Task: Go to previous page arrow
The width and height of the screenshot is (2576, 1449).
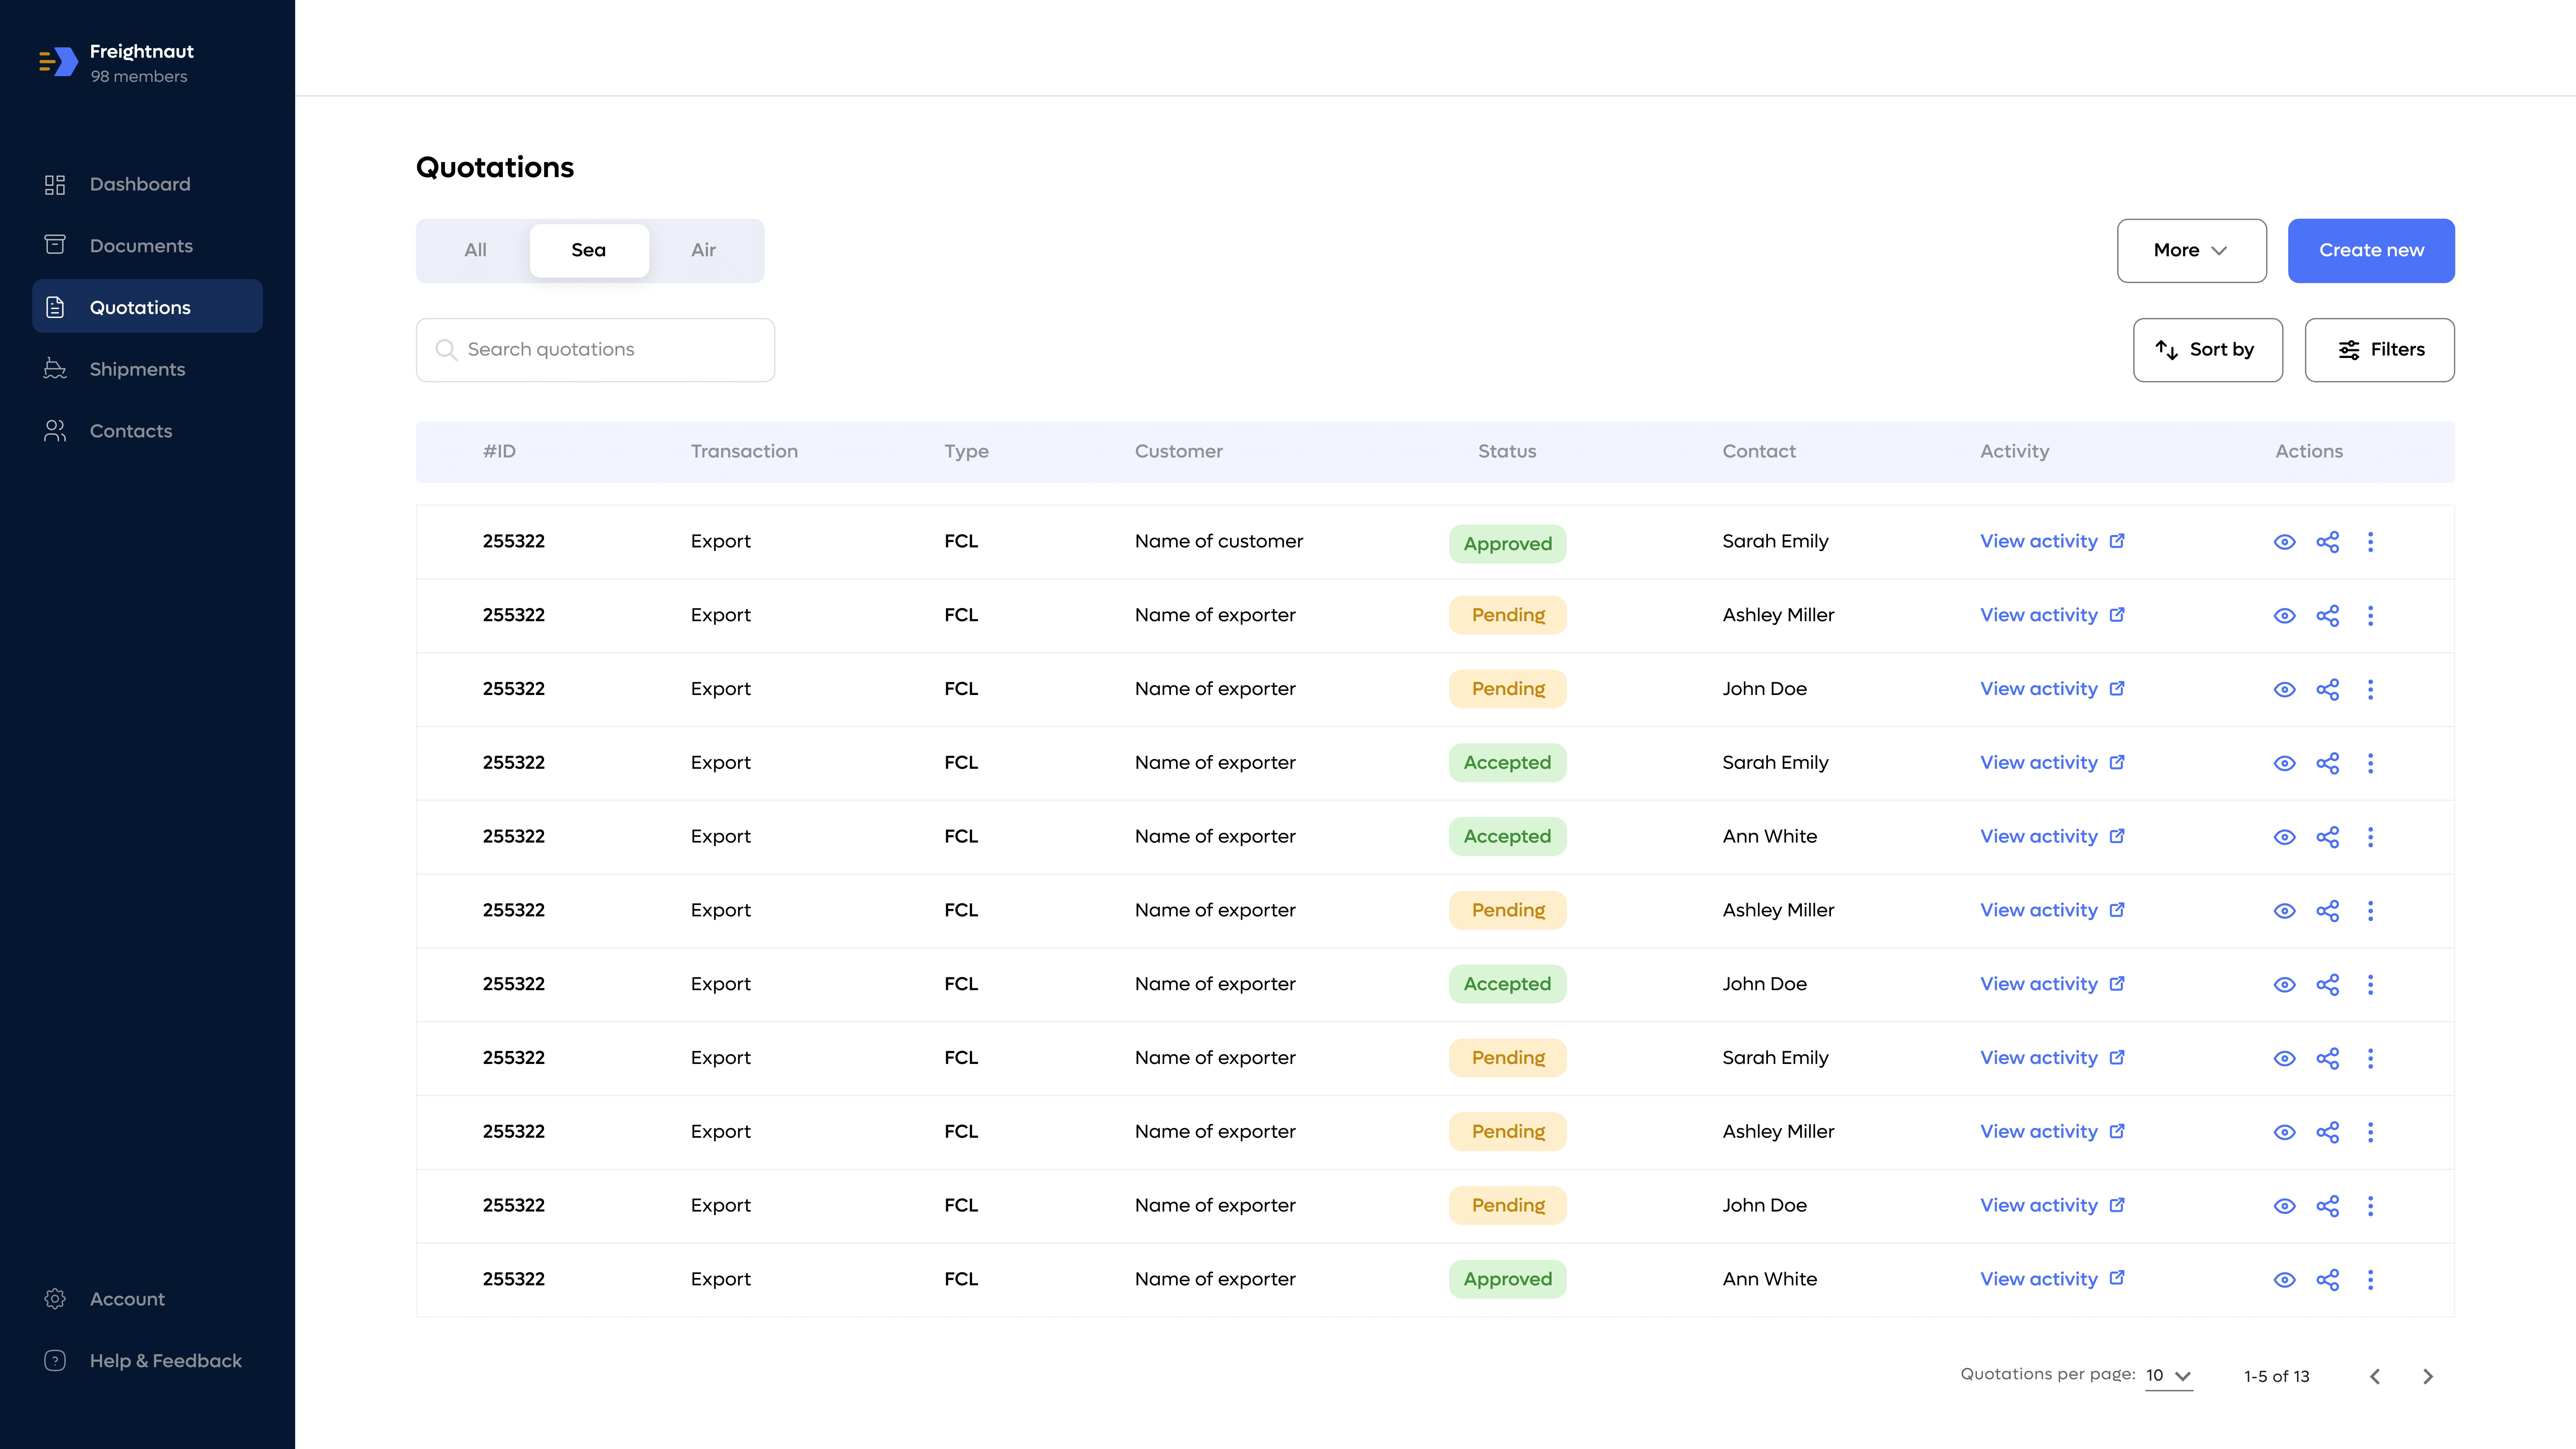Action: (x=2375, y=1376)
